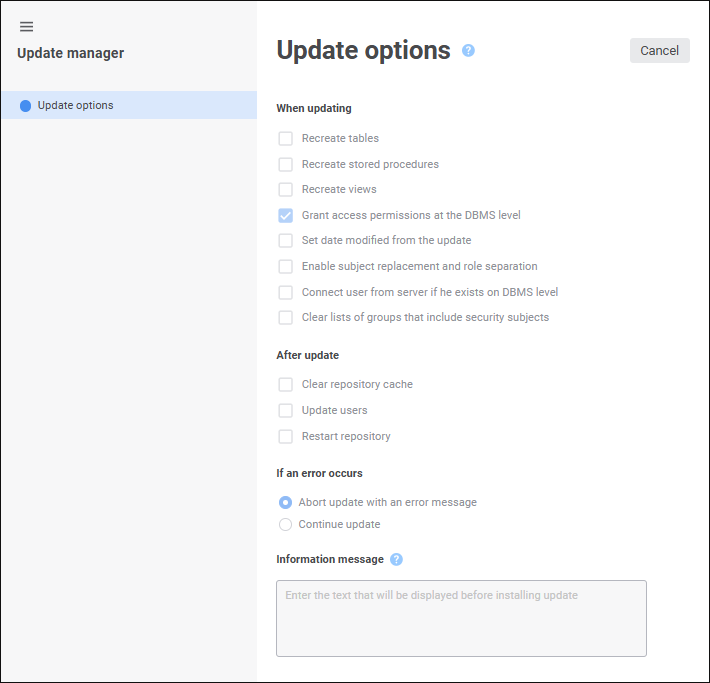Viewport: 710px width, 683px height.
Task: Click the Information message text field
Action: point(461,618)
